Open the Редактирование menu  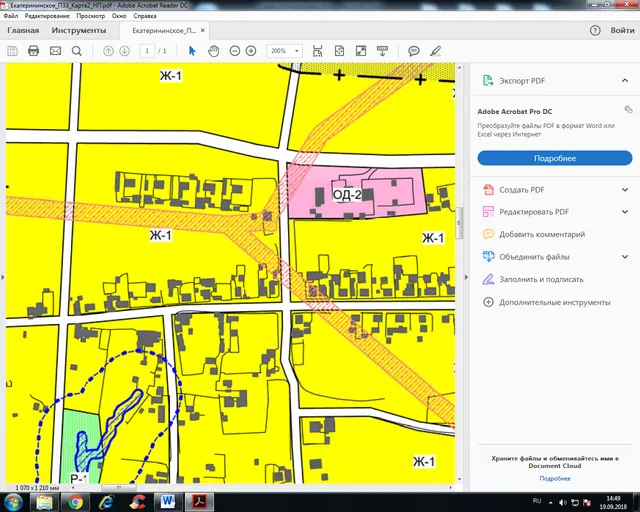click(47, 16)
